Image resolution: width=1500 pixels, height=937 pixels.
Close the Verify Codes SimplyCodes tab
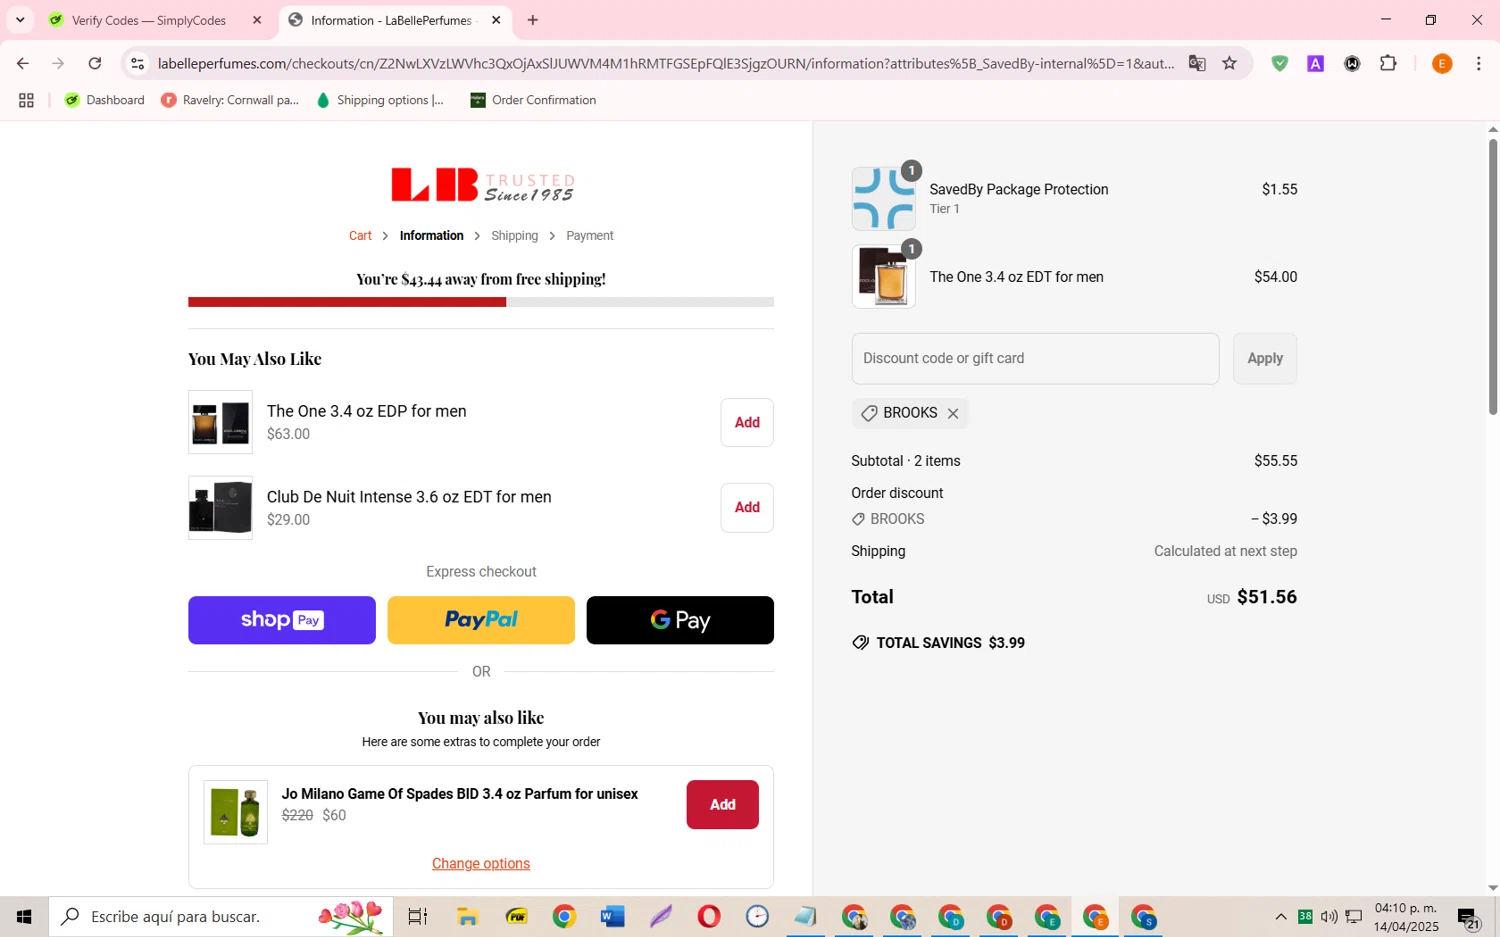[x=257, y=20]
